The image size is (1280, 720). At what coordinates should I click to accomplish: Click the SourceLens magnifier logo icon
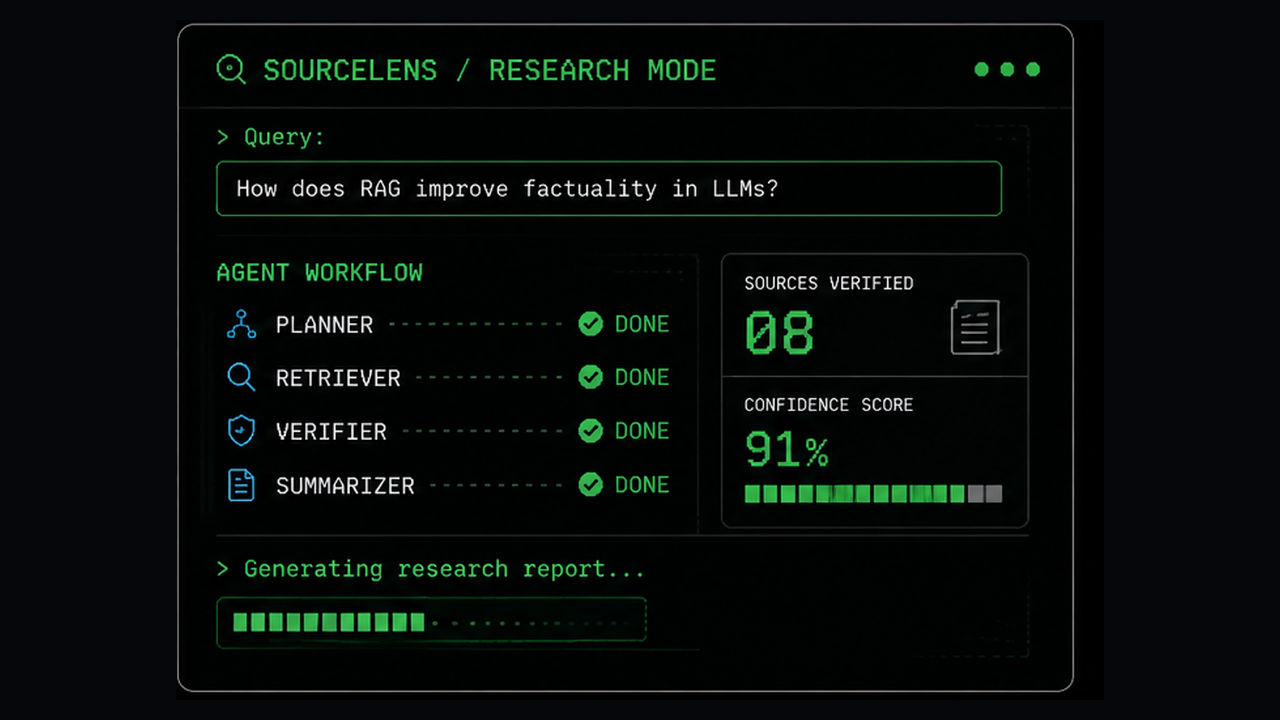tap(231, 69)
